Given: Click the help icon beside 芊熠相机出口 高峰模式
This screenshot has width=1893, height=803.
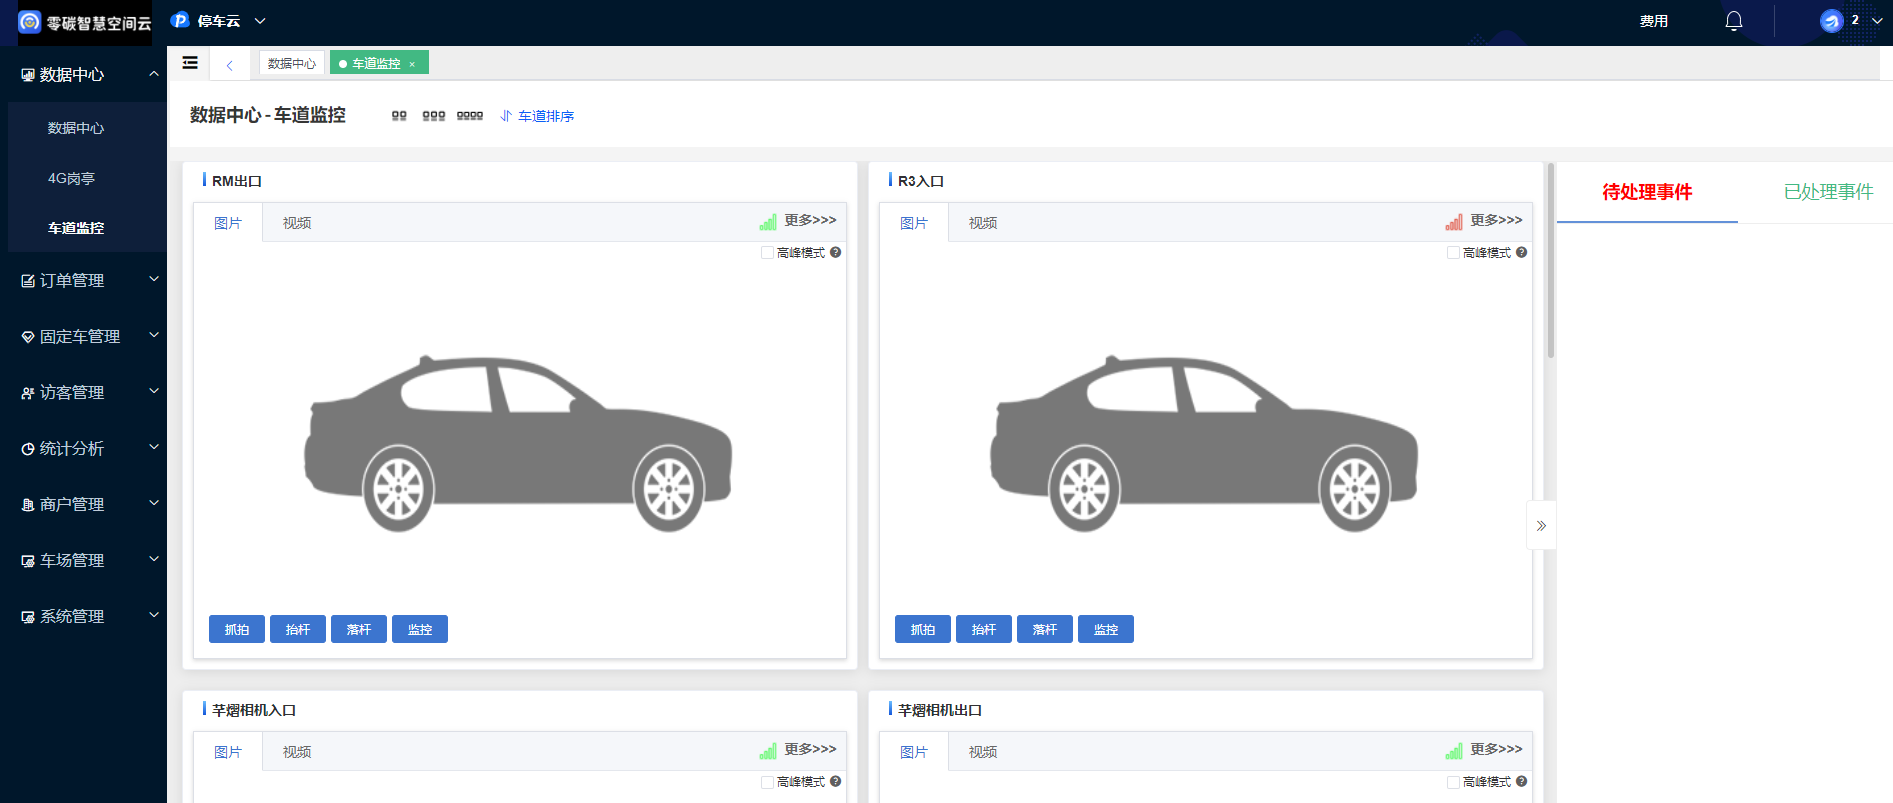Looking at the screenshot, I should pos(1522,781).
